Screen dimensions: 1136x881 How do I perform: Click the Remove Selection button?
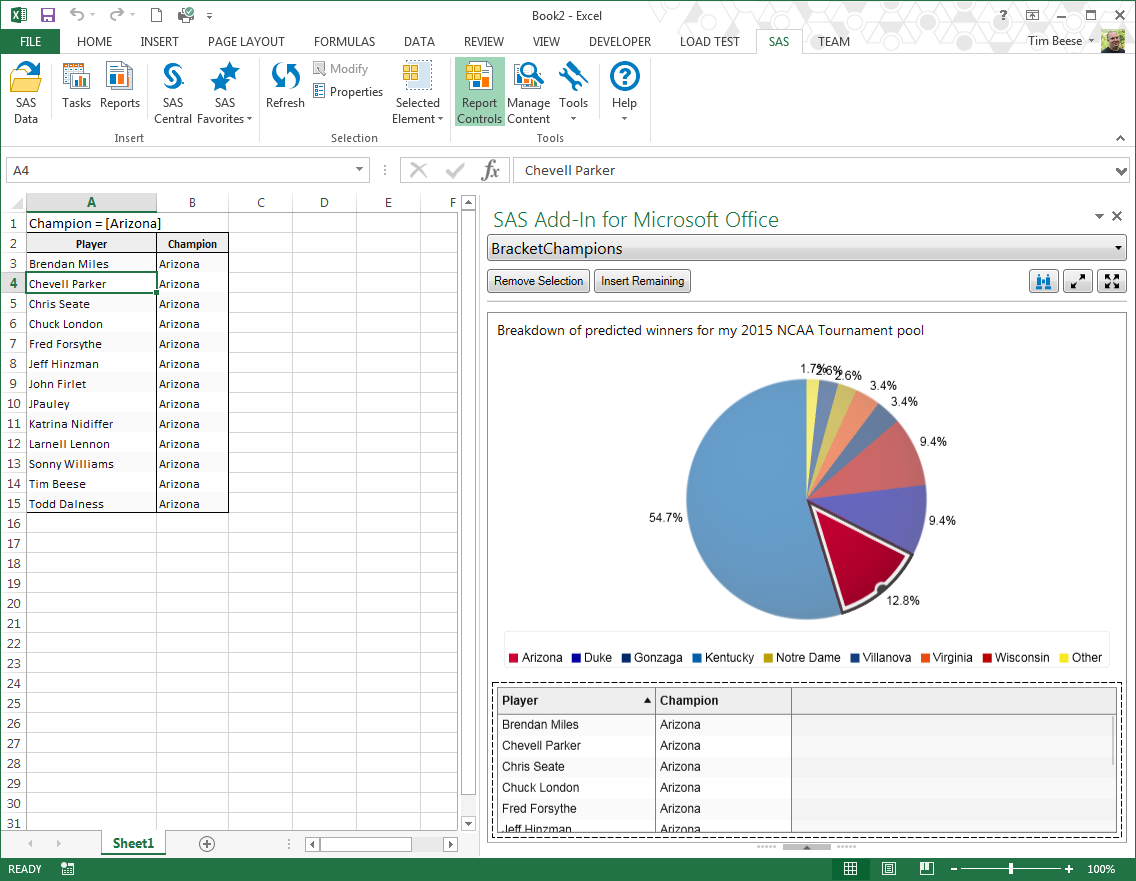click(x=538, y=281)
